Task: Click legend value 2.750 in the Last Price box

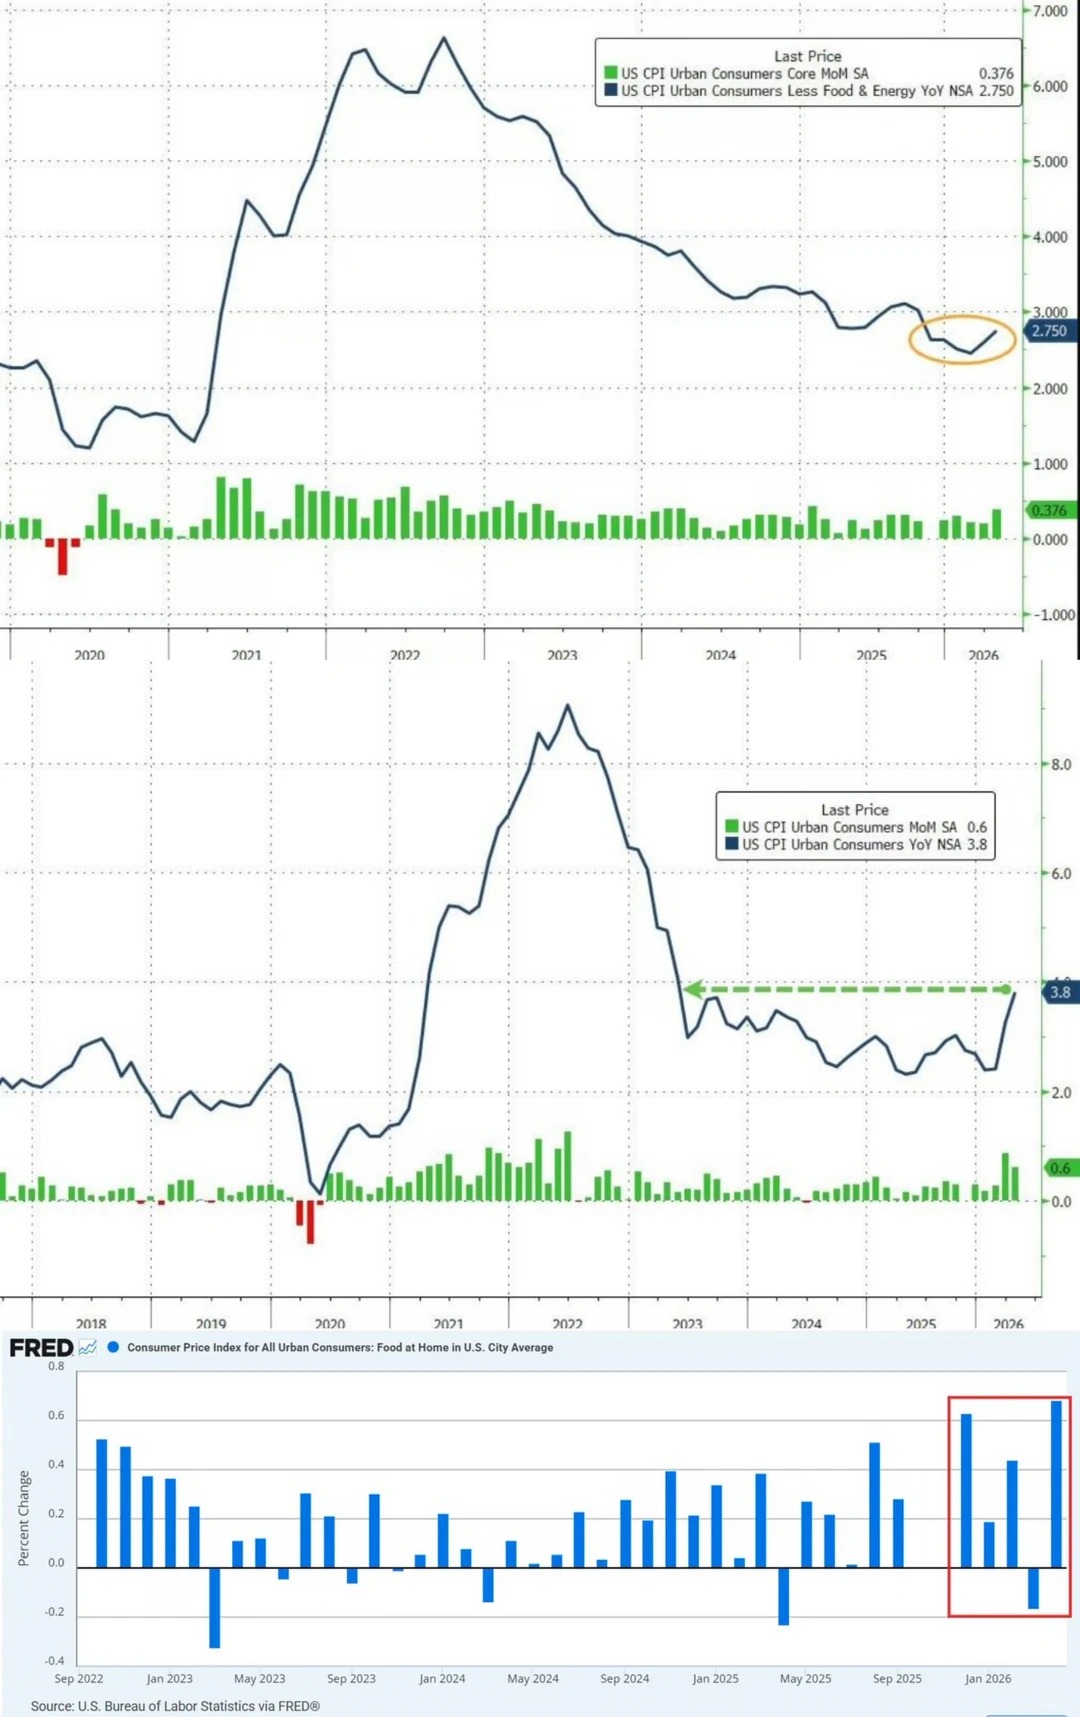Action: [x=996, y=90]
